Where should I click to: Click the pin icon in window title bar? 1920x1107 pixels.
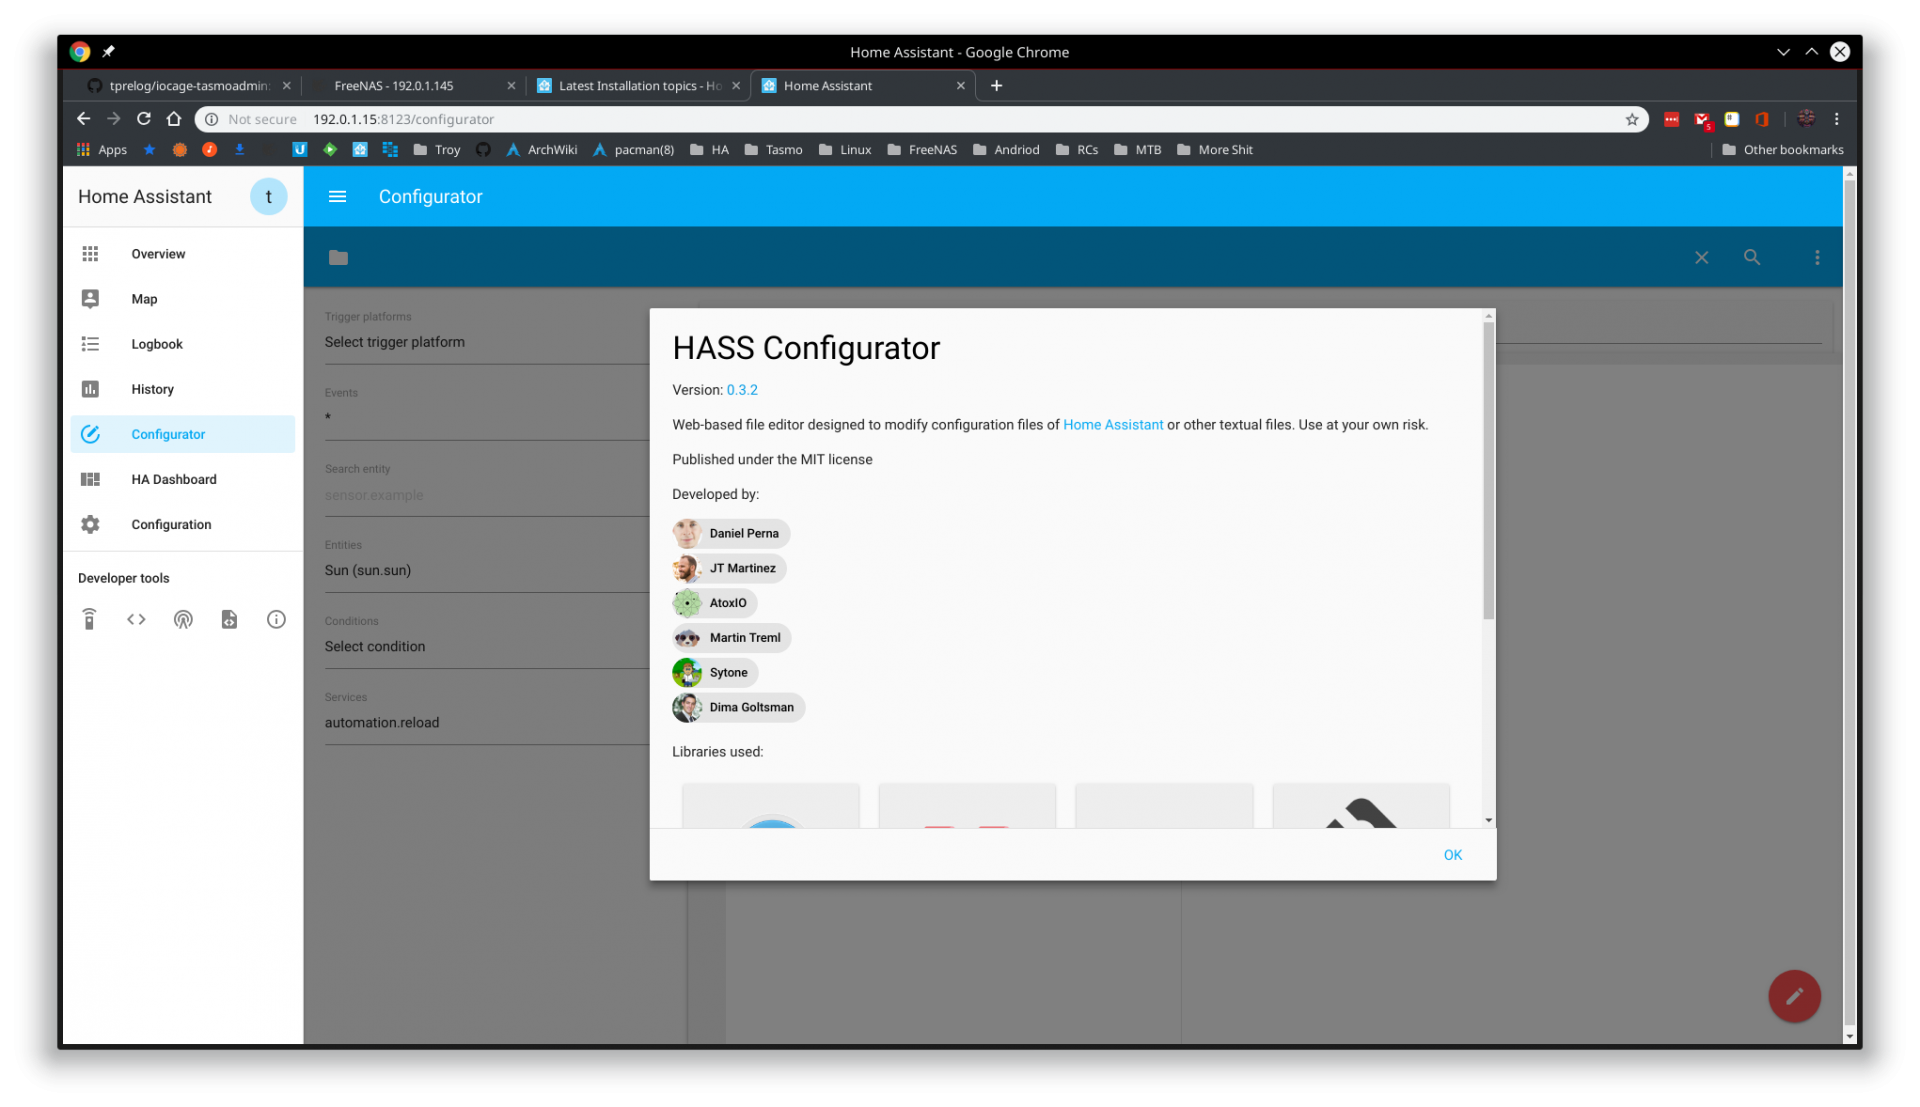tap(108, 51)
